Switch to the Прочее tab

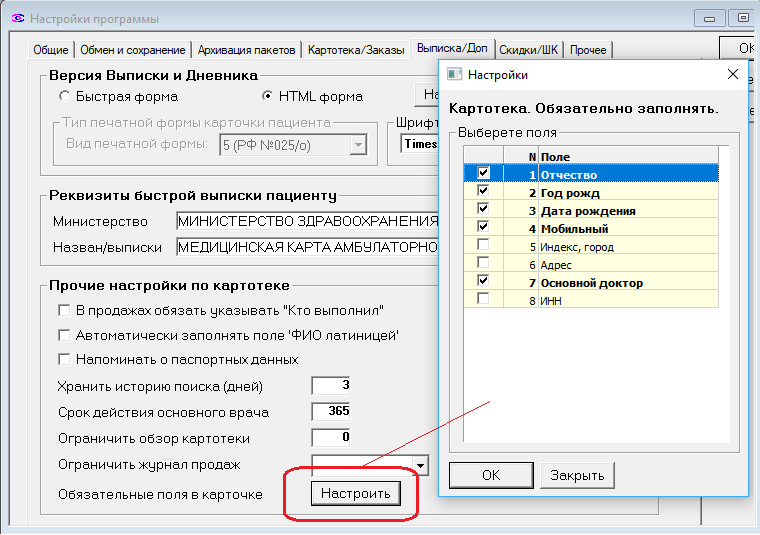588,50
